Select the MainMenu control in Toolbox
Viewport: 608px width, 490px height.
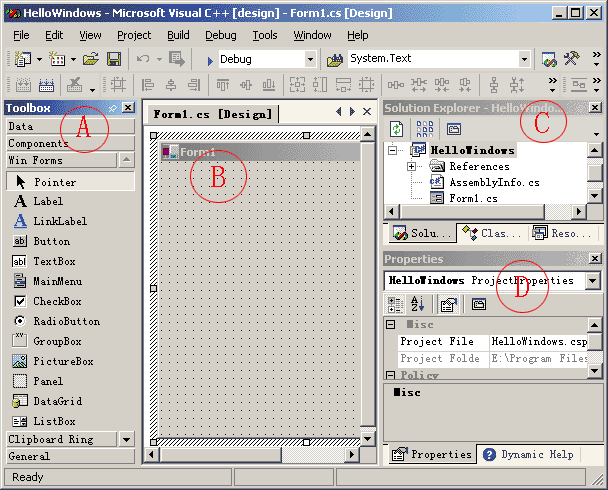(58, 281)
